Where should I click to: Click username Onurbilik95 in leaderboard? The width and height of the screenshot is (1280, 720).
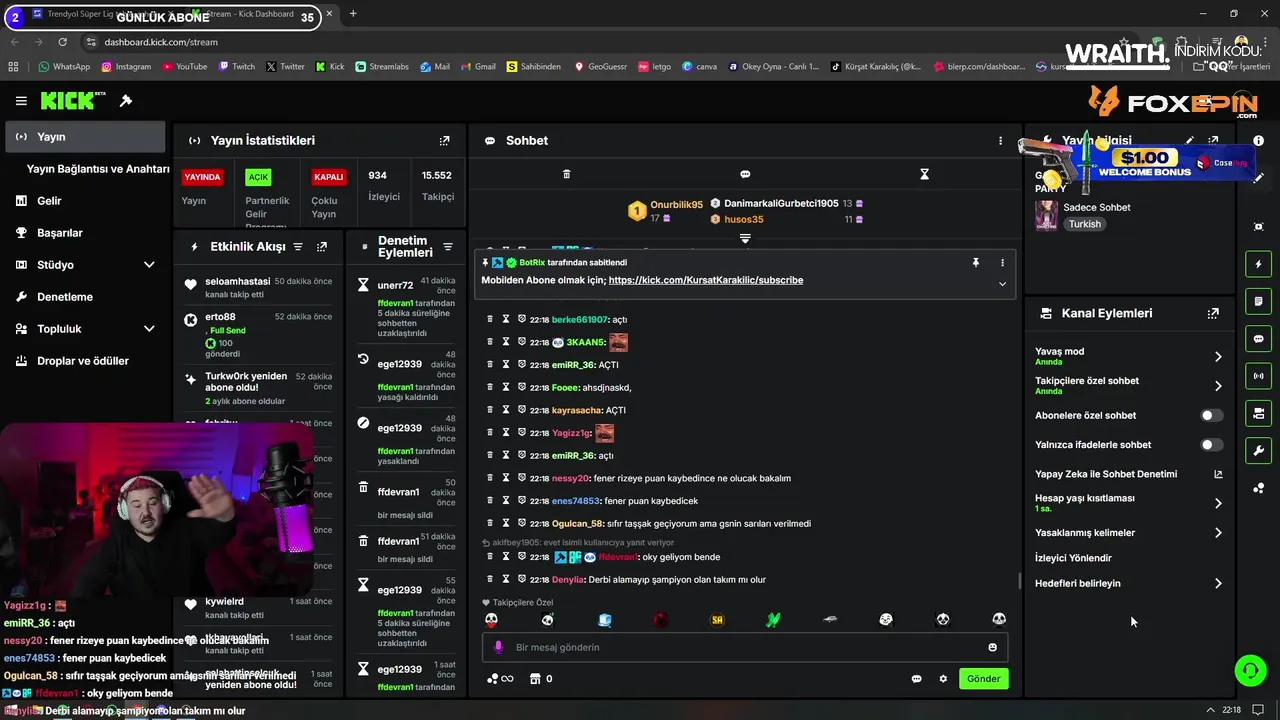[676, 205]
